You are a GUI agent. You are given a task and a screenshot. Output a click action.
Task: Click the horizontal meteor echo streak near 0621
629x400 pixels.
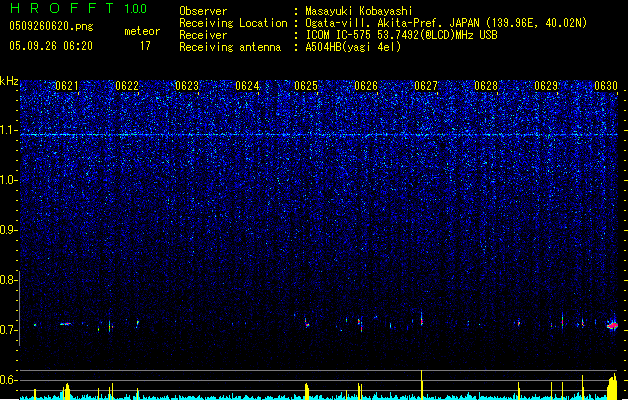point(66,324)
